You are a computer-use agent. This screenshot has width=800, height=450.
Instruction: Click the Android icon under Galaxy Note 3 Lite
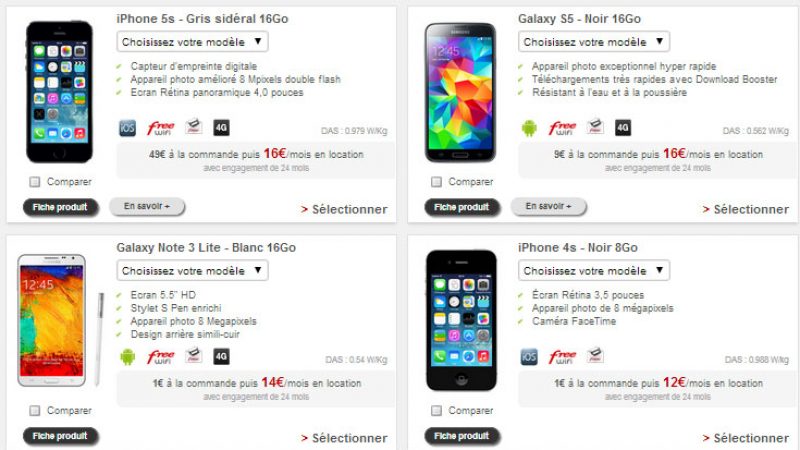coord(128,356)
